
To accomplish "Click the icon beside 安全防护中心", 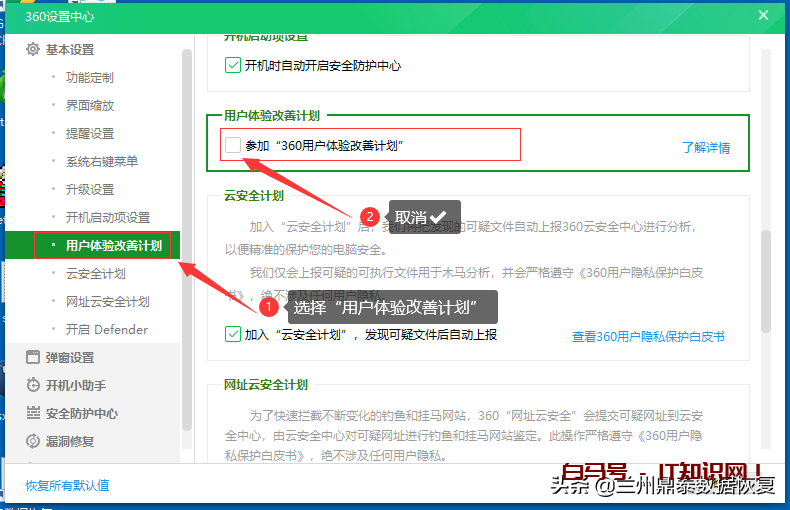I will click(33, 413).
